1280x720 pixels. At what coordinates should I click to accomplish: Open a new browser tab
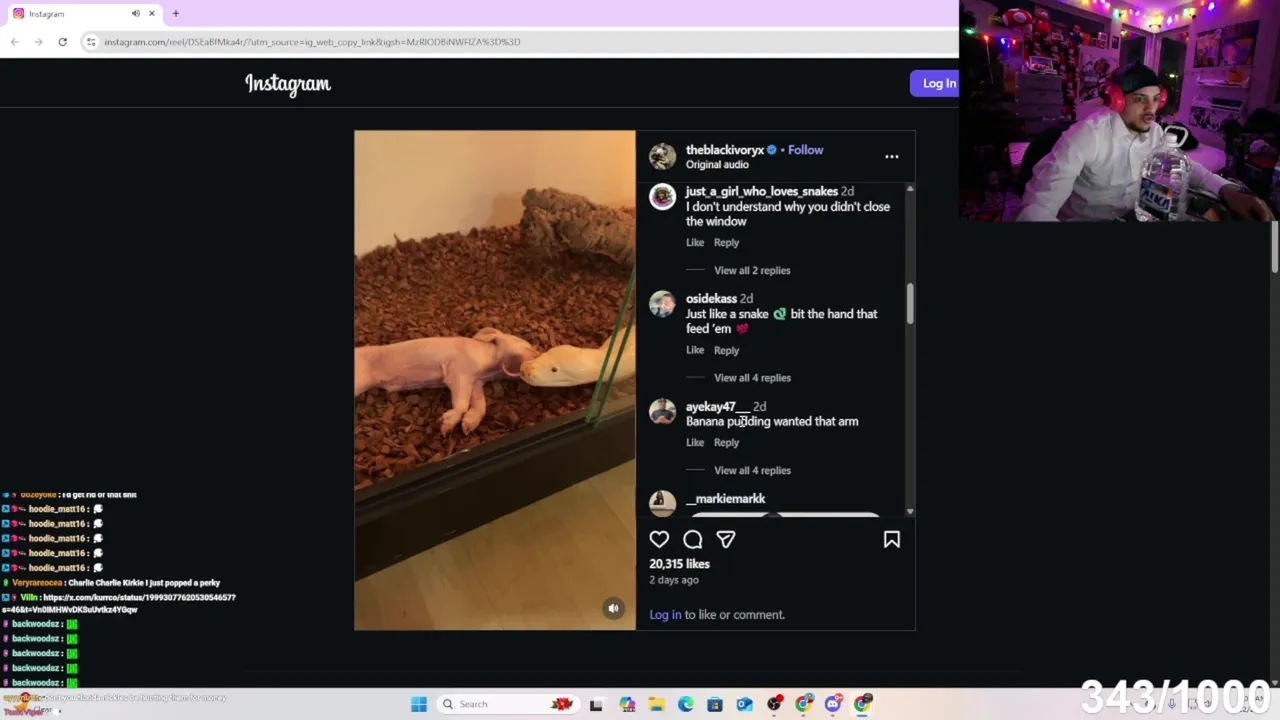[175, 14]
